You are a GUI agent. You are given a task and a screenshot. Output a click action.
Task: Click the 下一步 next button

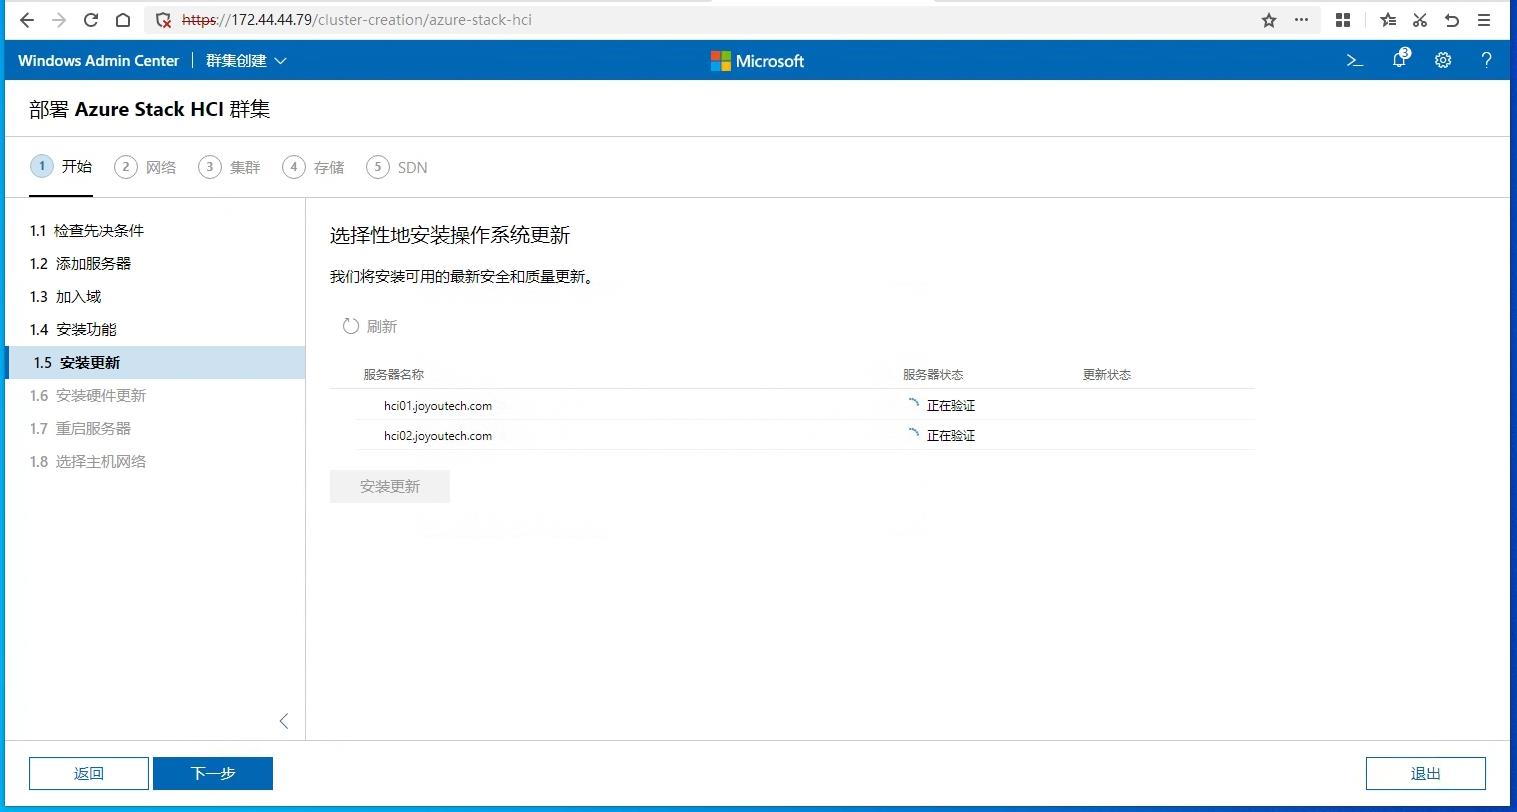[x=213, y=773]
